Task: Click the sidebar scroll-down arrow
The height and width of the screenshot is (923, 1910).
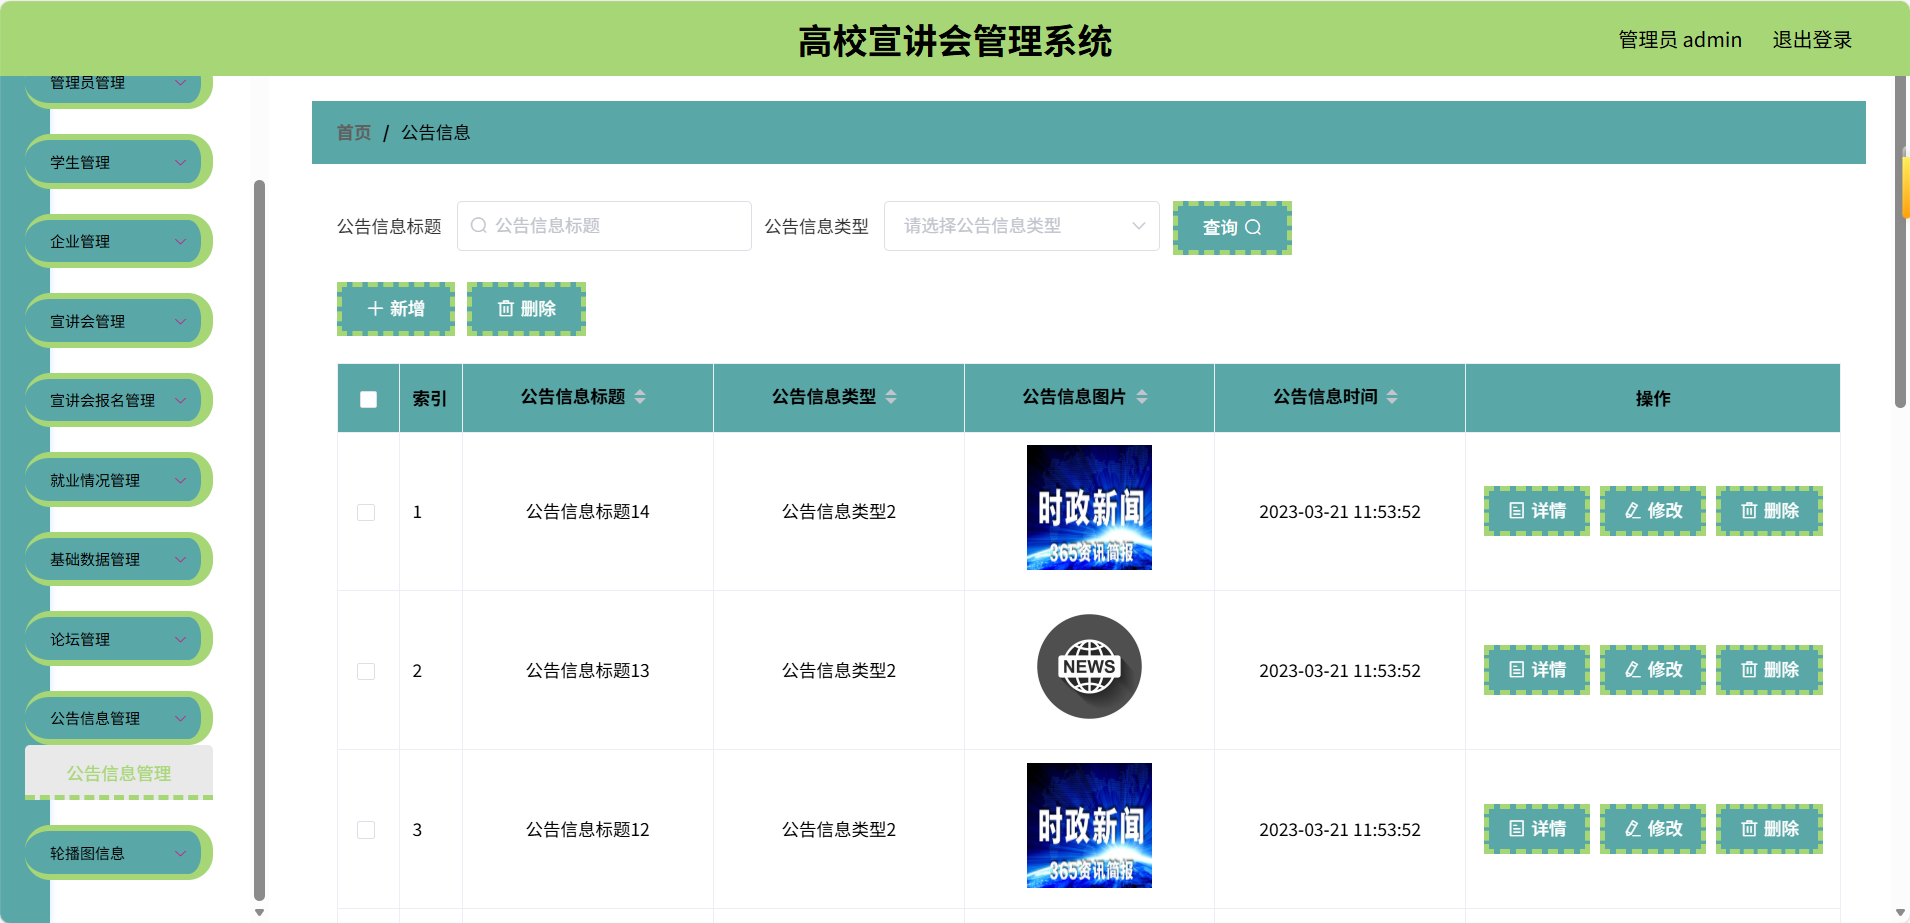Action: click(x=260, y=912)
